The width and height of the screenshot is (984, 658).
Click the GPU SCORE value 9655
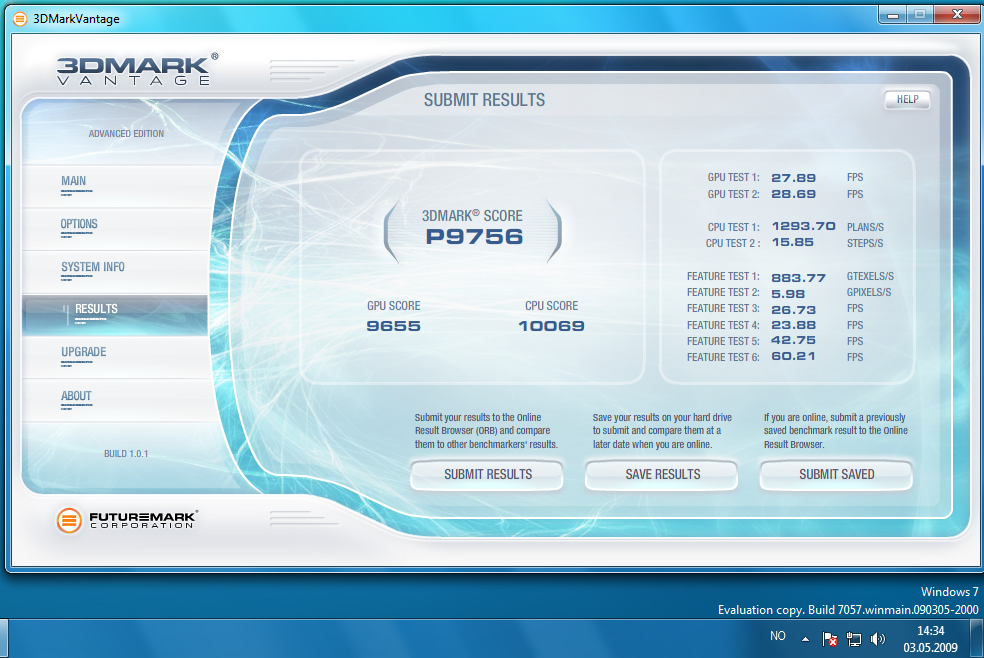(393, 326)
